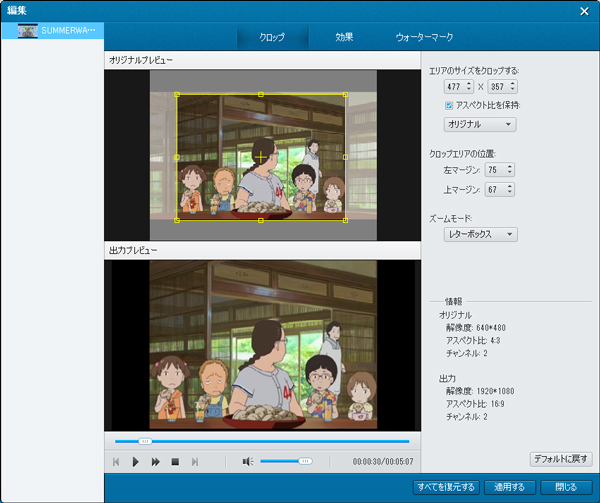
Task: Click the Play button in playback controls
Action: tap(136, 462)
